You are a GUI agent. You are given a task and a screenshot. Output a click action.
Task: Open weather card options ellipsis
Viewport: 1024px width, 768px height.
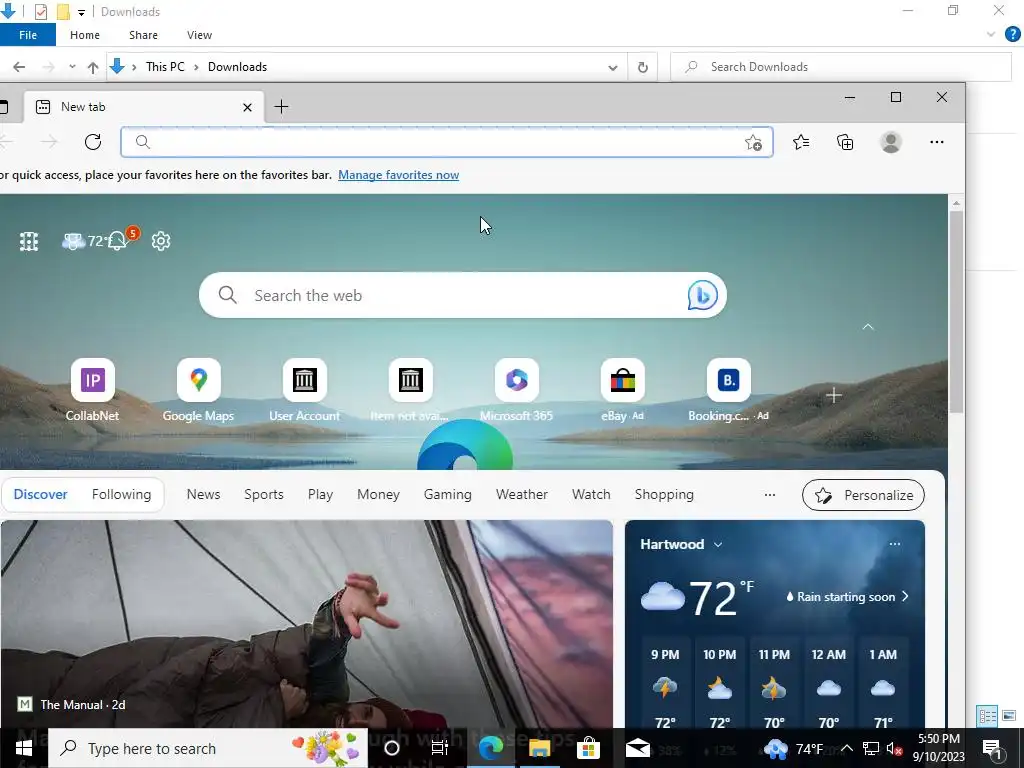(x=895, y=544)
